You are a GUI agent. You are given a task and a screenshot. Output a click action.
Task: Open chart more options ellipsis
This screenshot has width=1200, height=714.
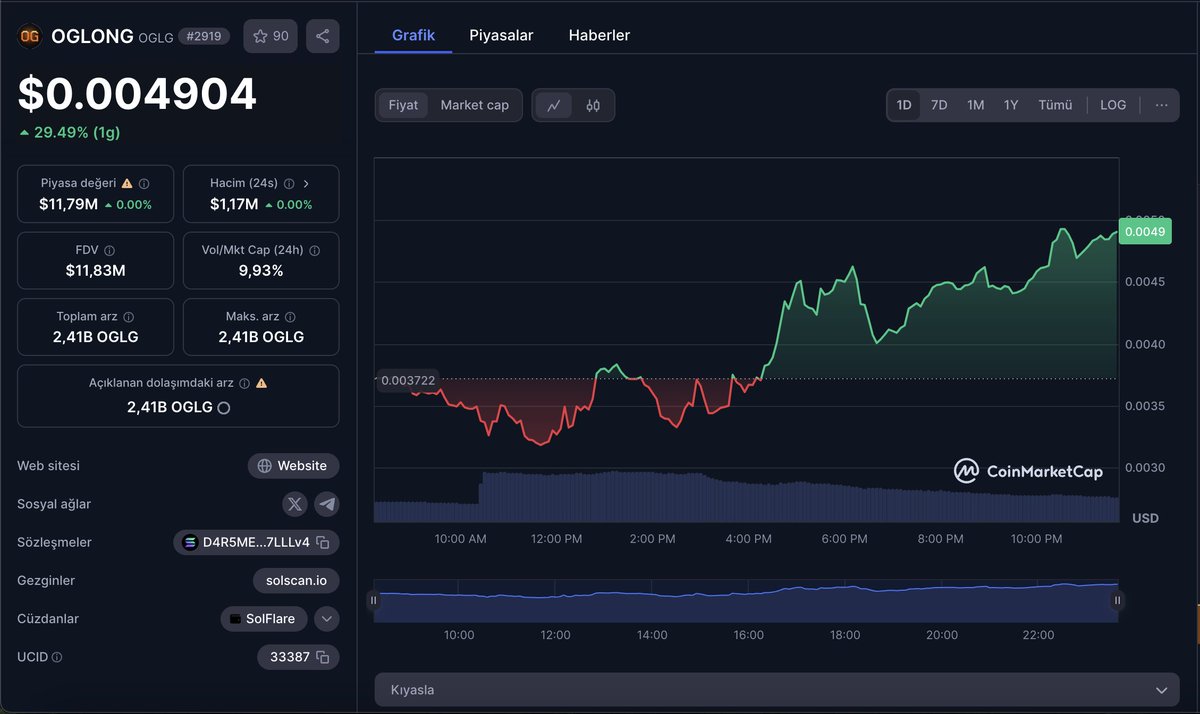tap(1161, 105)
